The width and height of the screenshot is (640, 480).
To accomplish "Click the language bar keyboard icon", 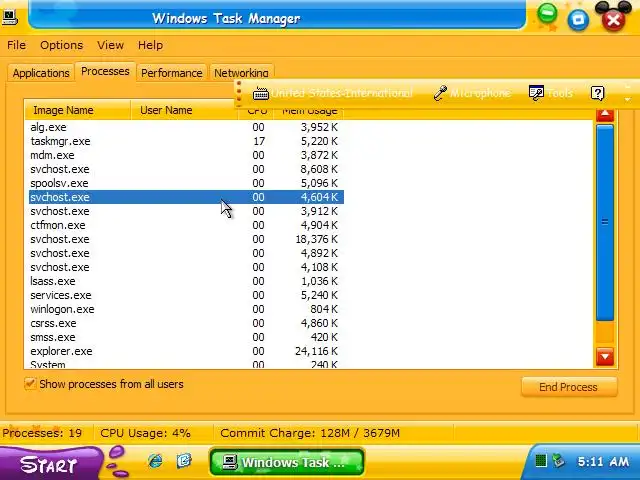I will point(260,93).
